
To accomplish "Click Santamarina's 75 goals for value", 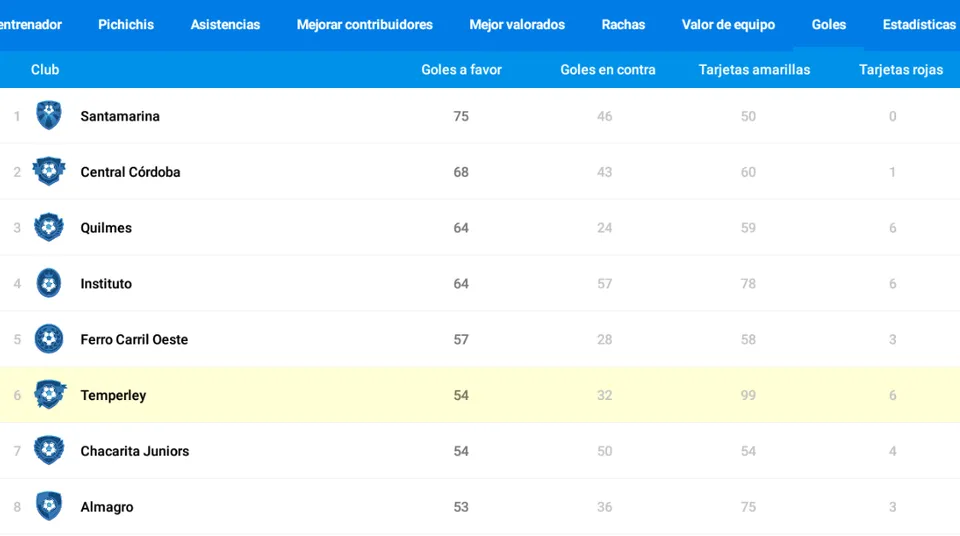I will [x=461, y=116].
